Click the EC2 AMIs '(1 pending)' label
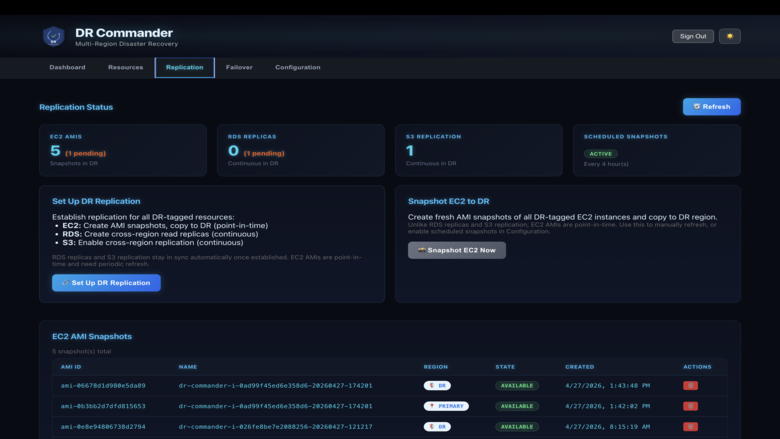 (86, 153)
